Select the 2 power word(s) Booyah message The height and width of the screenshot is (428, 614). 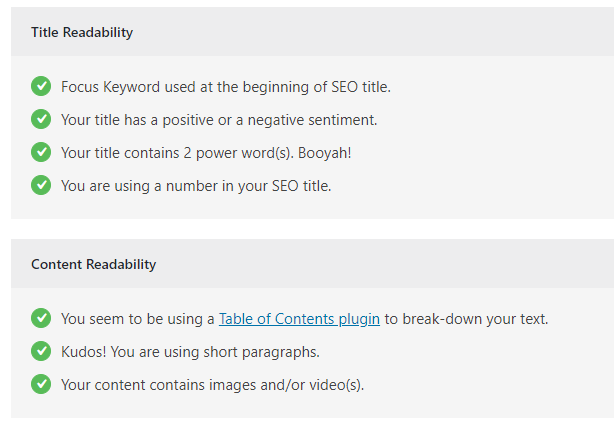206,153
